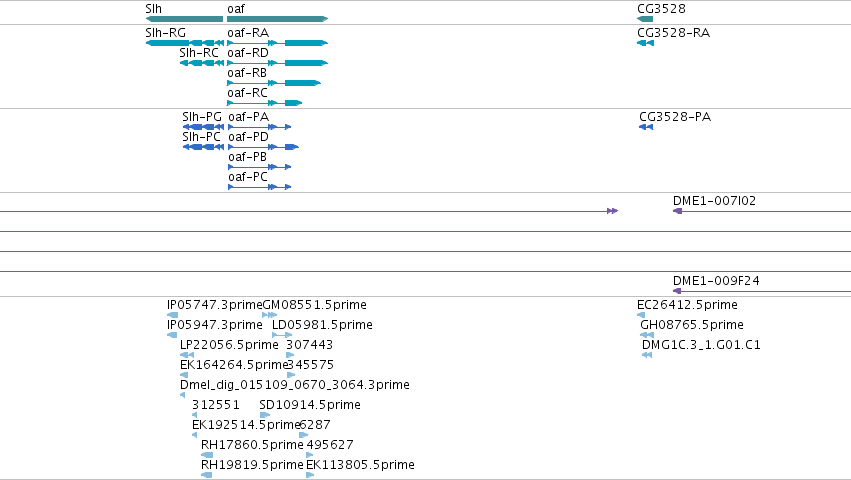Click the 'EK192514.5prime' EST label
The height and width of the screenshot is (480, 851).
click(x=246, y=425)
